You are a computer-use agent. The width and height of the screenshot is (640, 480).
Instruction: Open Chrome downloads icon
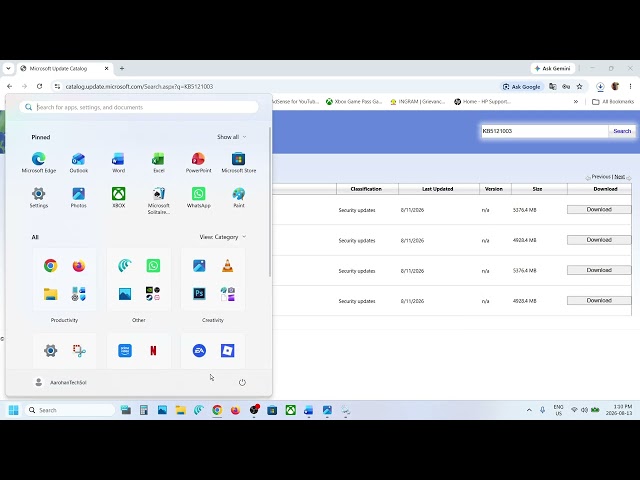pos(600,87)
